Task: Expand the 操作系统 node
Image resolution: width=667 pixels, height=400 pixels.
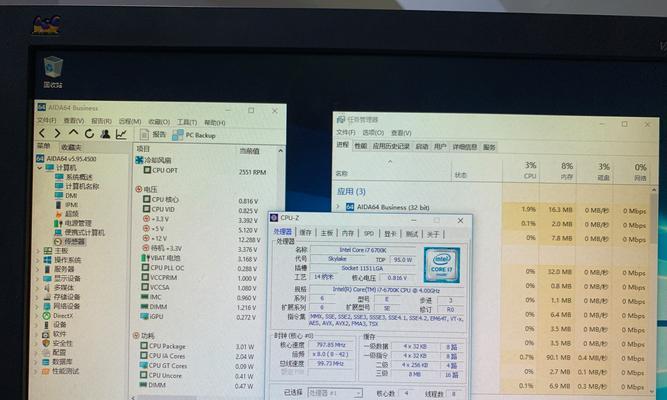Action: pyautogui.click(x=38, y=260)
